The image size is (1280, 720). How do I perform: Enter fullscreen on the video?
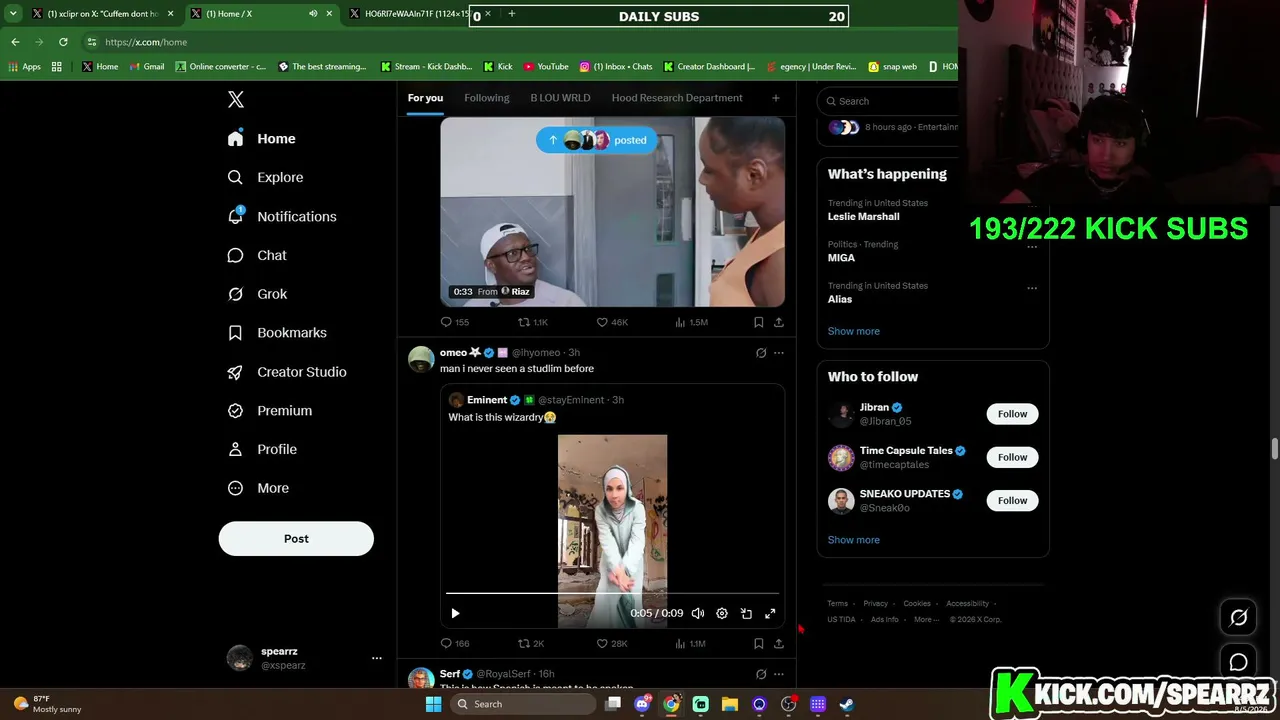click(770, 613)
